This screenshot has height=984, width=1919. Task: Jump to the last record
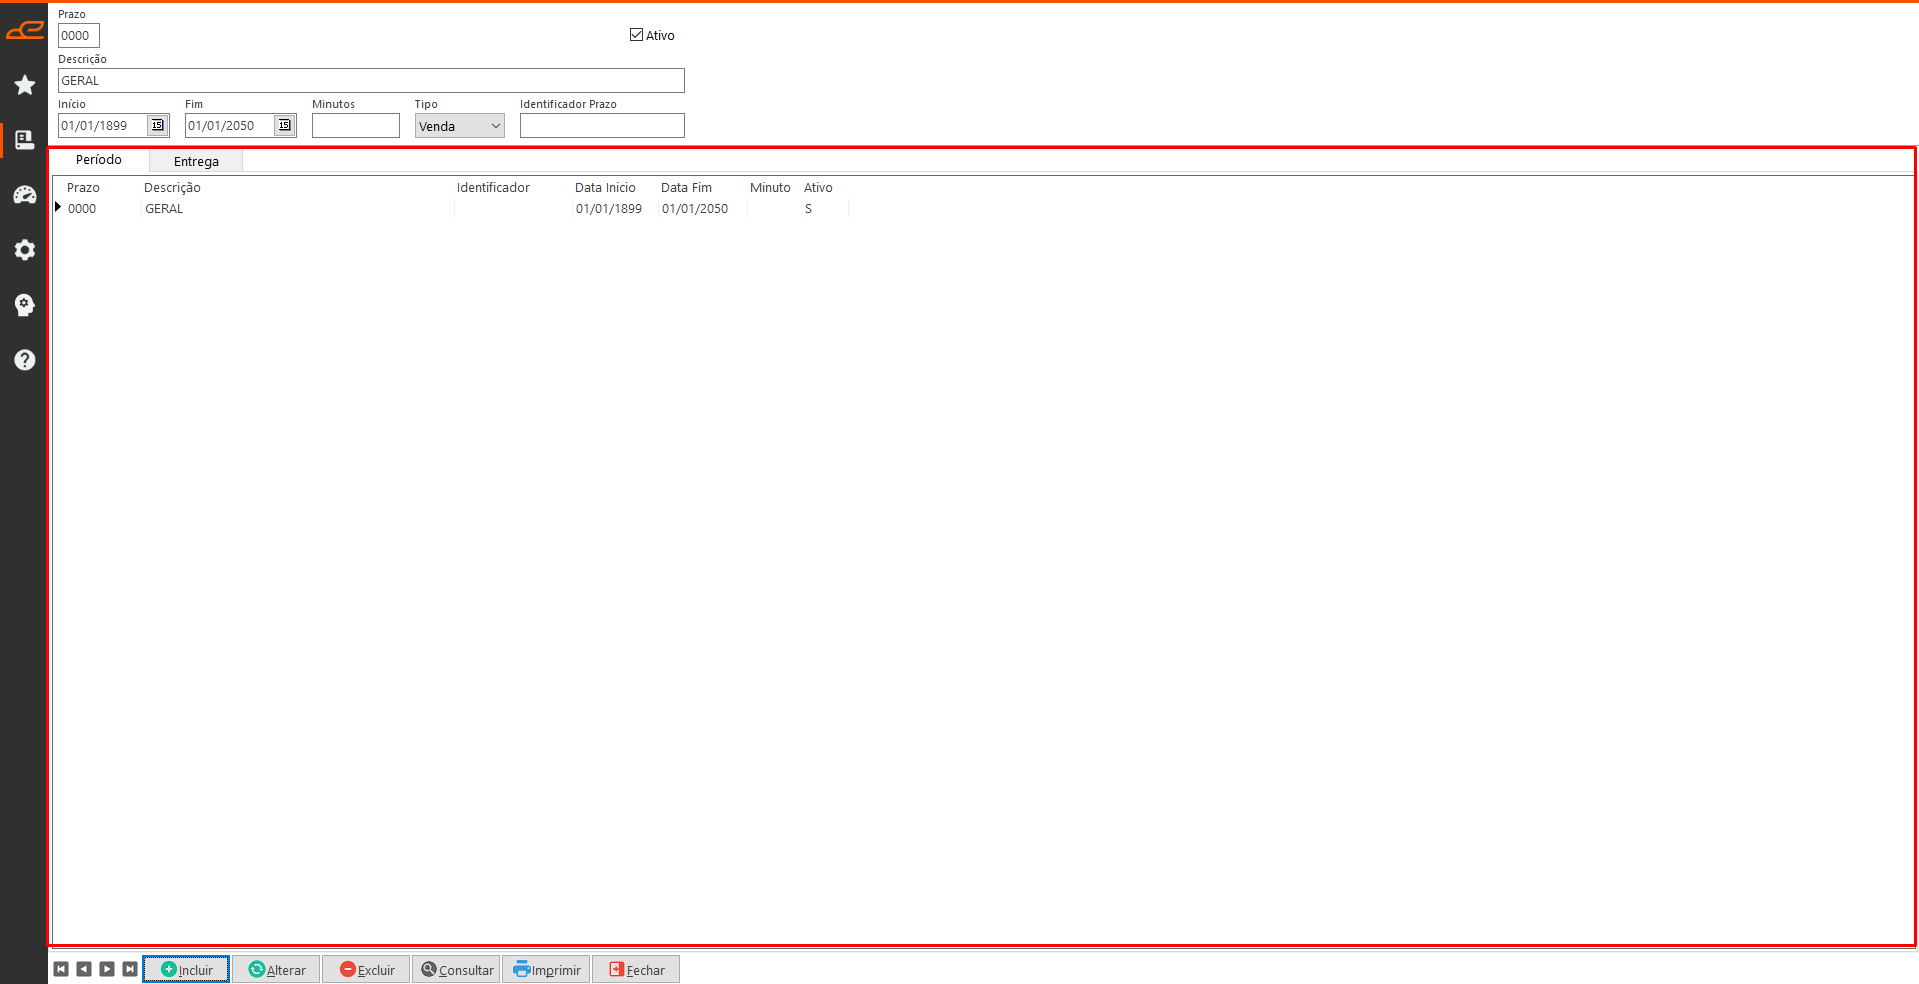[130, 969]
